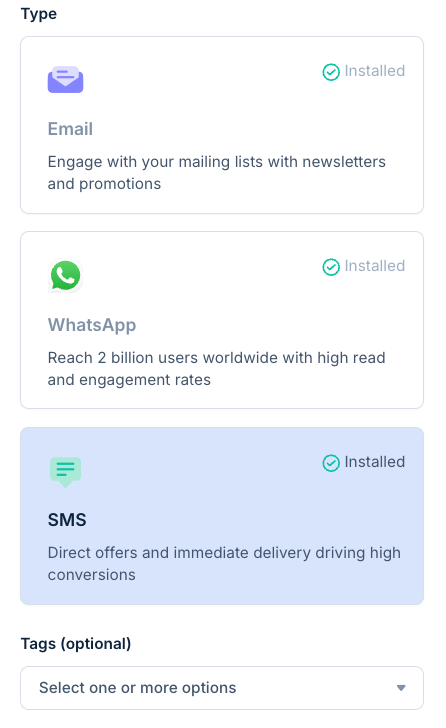Click the green WhatsApp logo icon
Viewport: 446px width, 728px height.
point(65,275)
